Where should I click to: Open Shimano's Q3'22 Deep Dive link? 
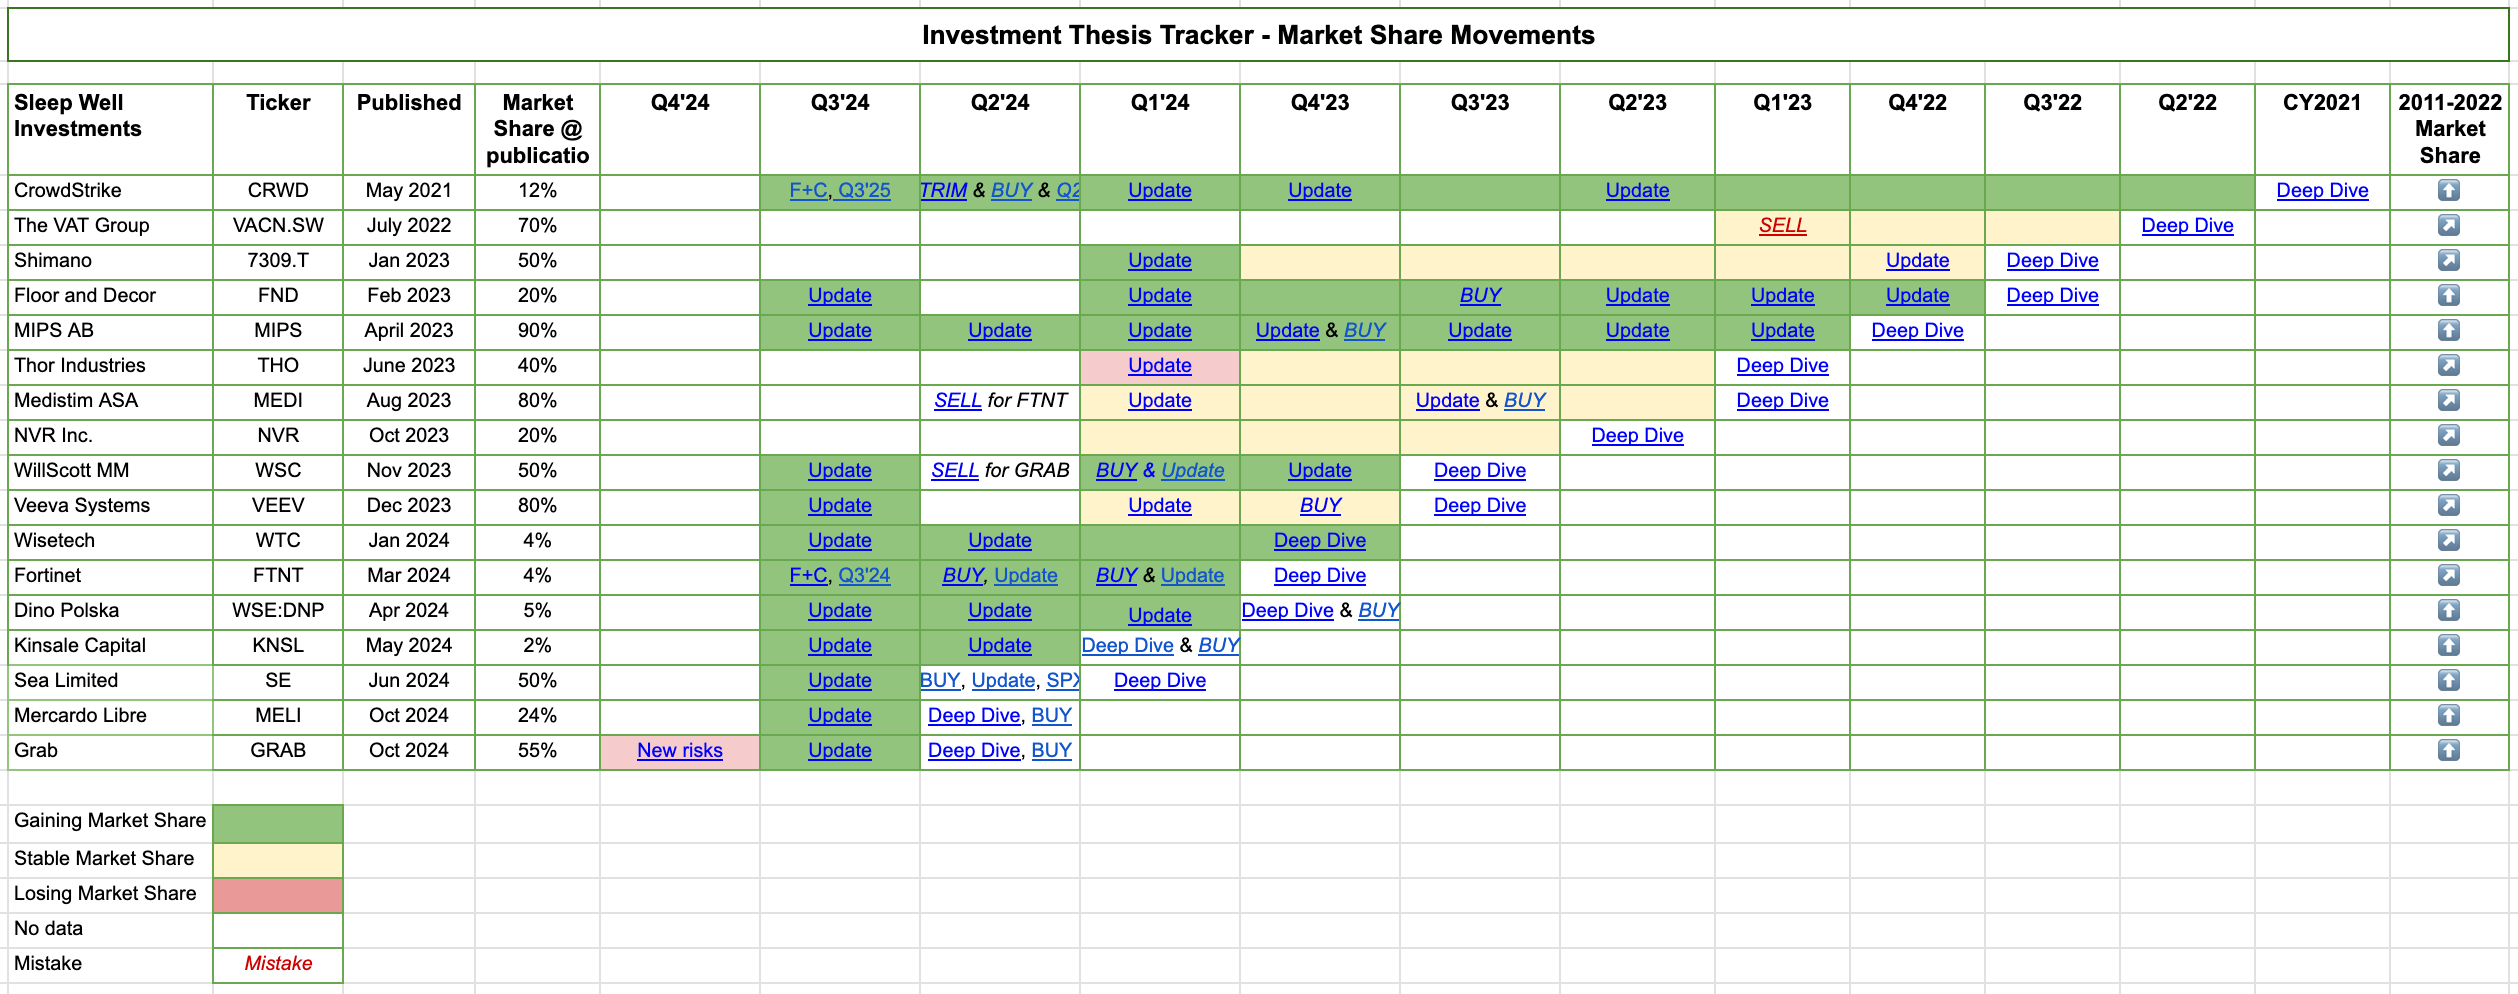pos(2052,260)
